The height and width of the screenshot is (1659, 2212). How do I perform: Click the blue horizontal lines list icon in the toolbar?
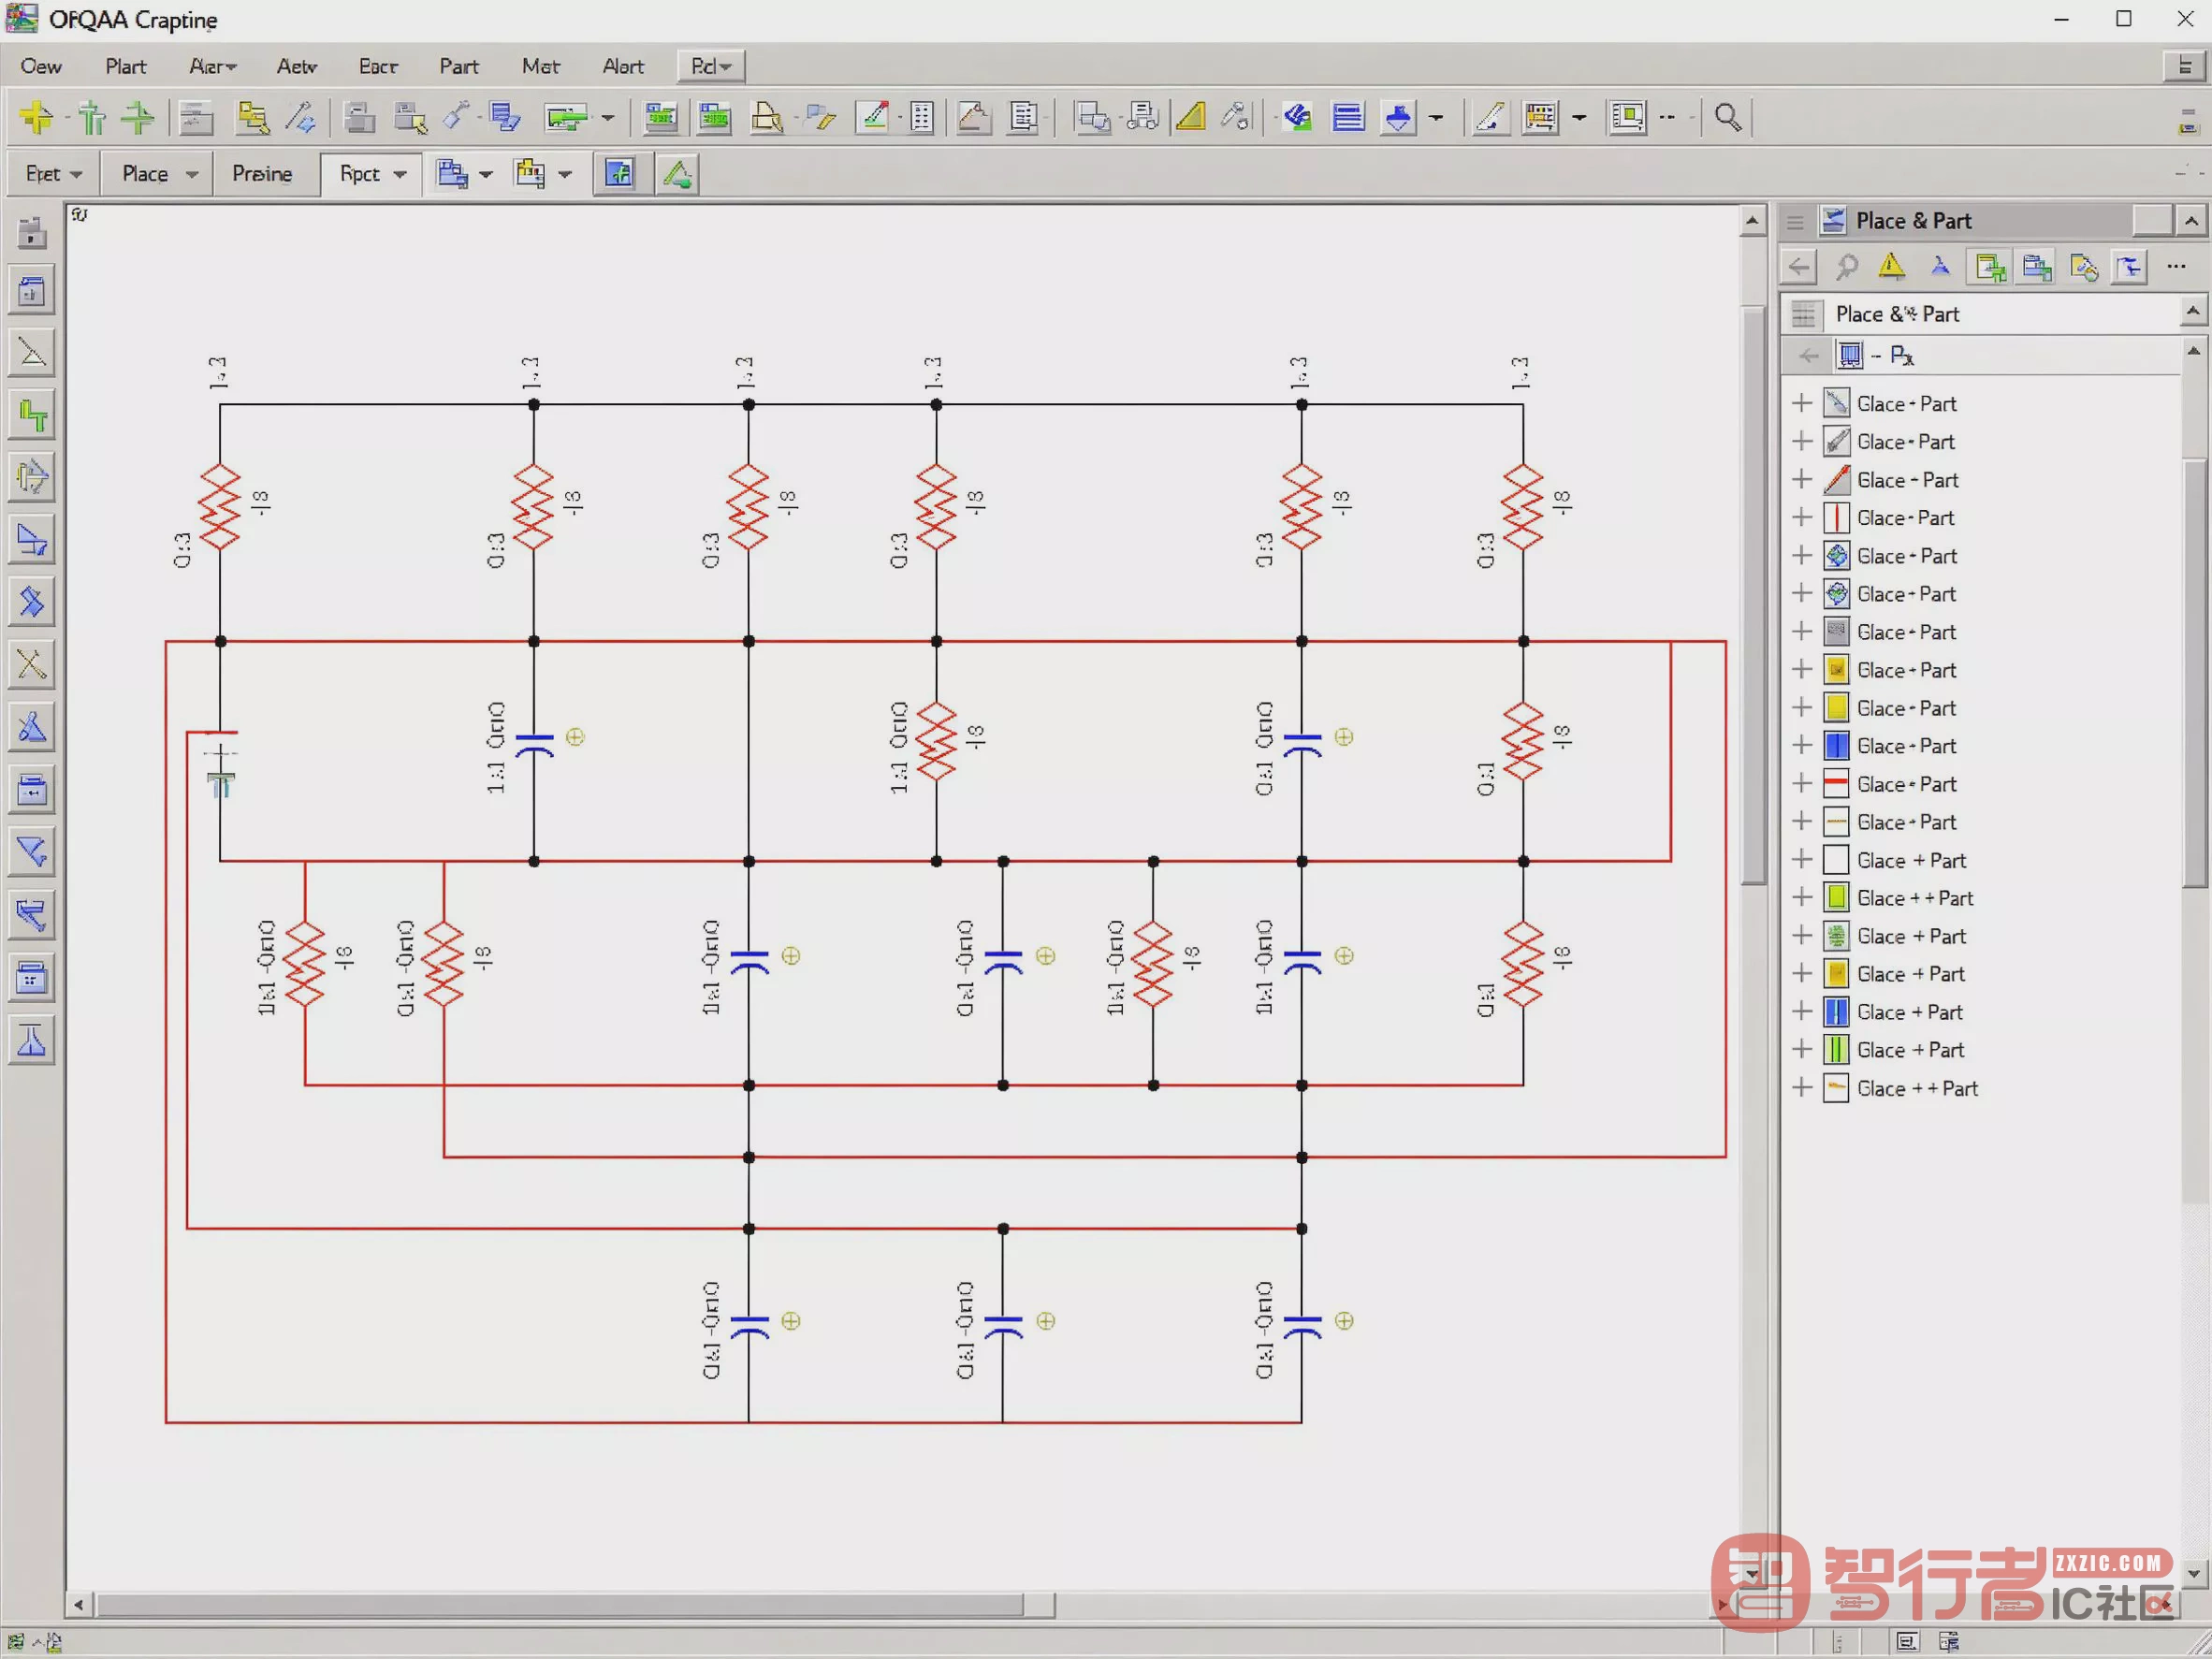[1348, 117]
